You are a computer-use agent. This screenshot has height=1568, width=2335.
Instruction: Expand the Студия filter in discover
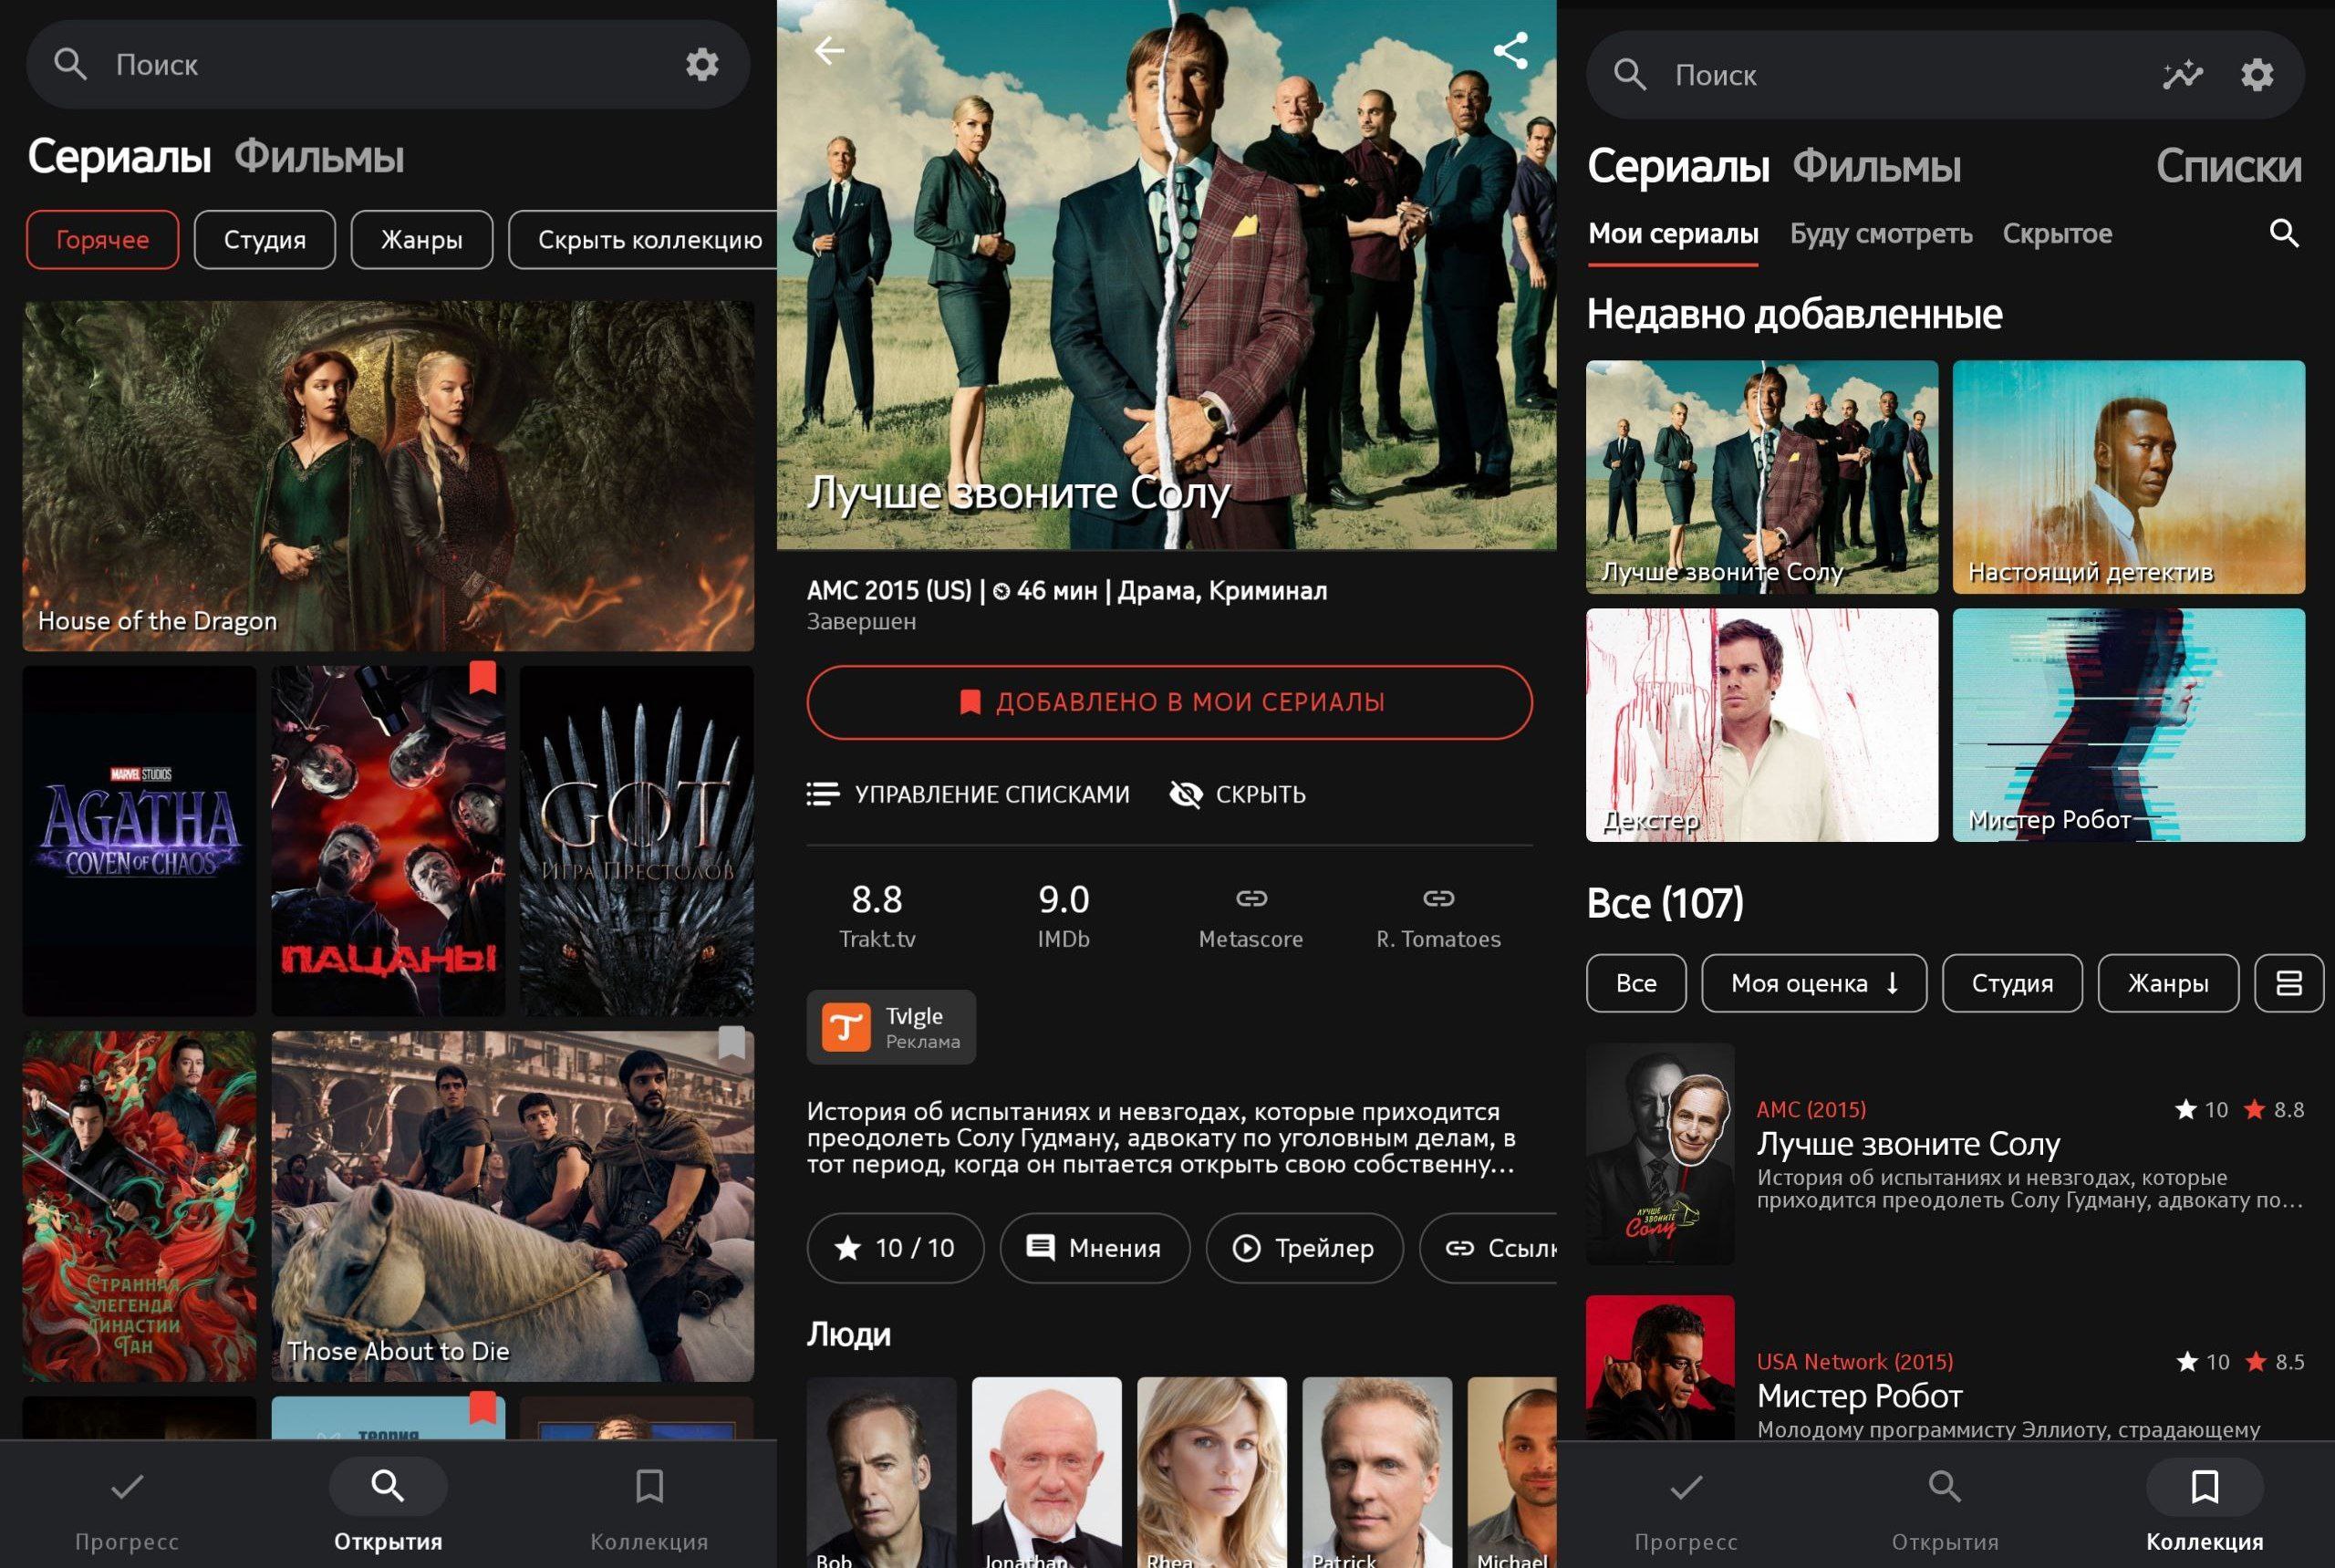tap(264, 240)
